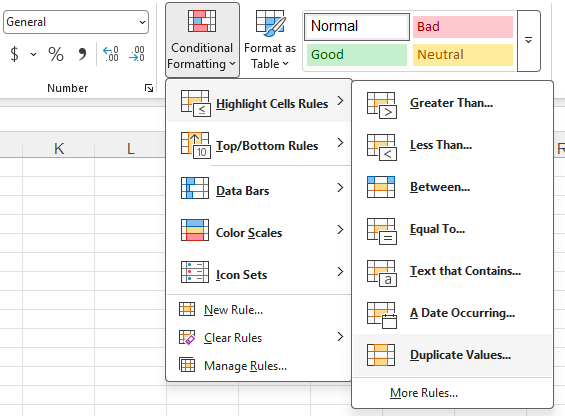
Task: Open the Data Bars submenu
Action: click(259, 188)
